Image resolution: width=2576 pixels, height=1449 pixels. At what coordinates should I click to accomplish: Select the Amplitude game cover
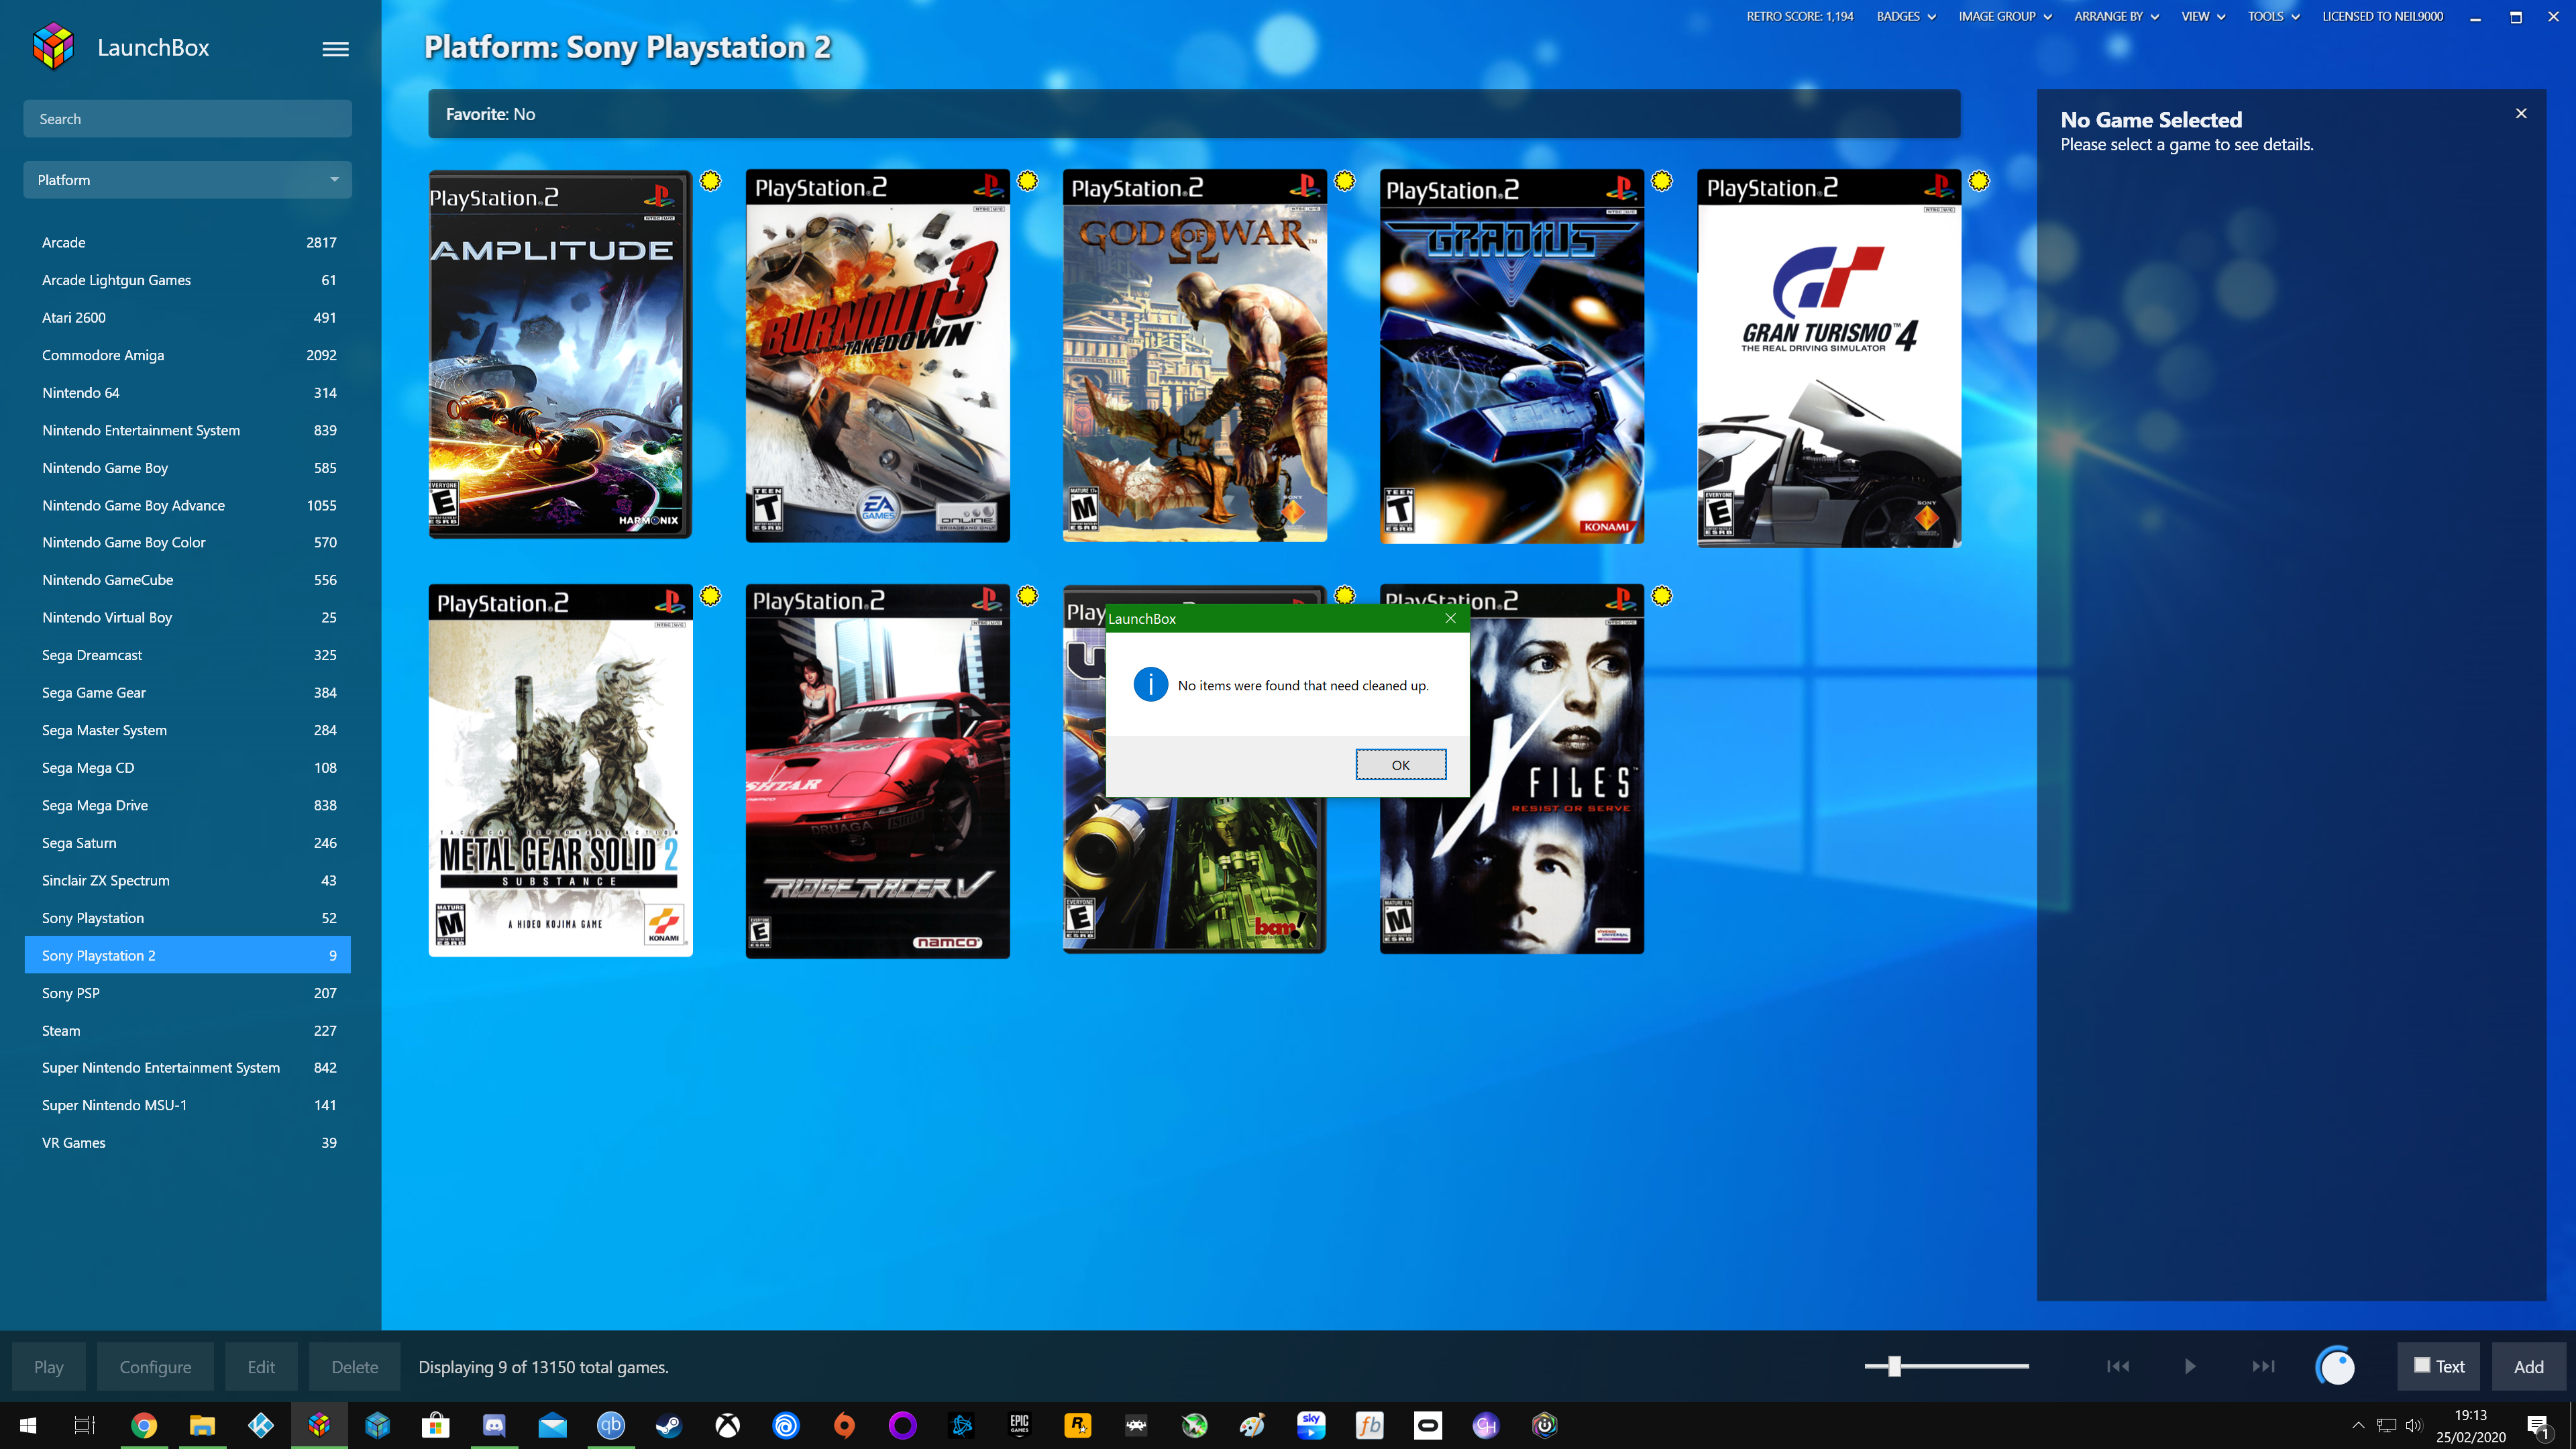tap(560, 354)
